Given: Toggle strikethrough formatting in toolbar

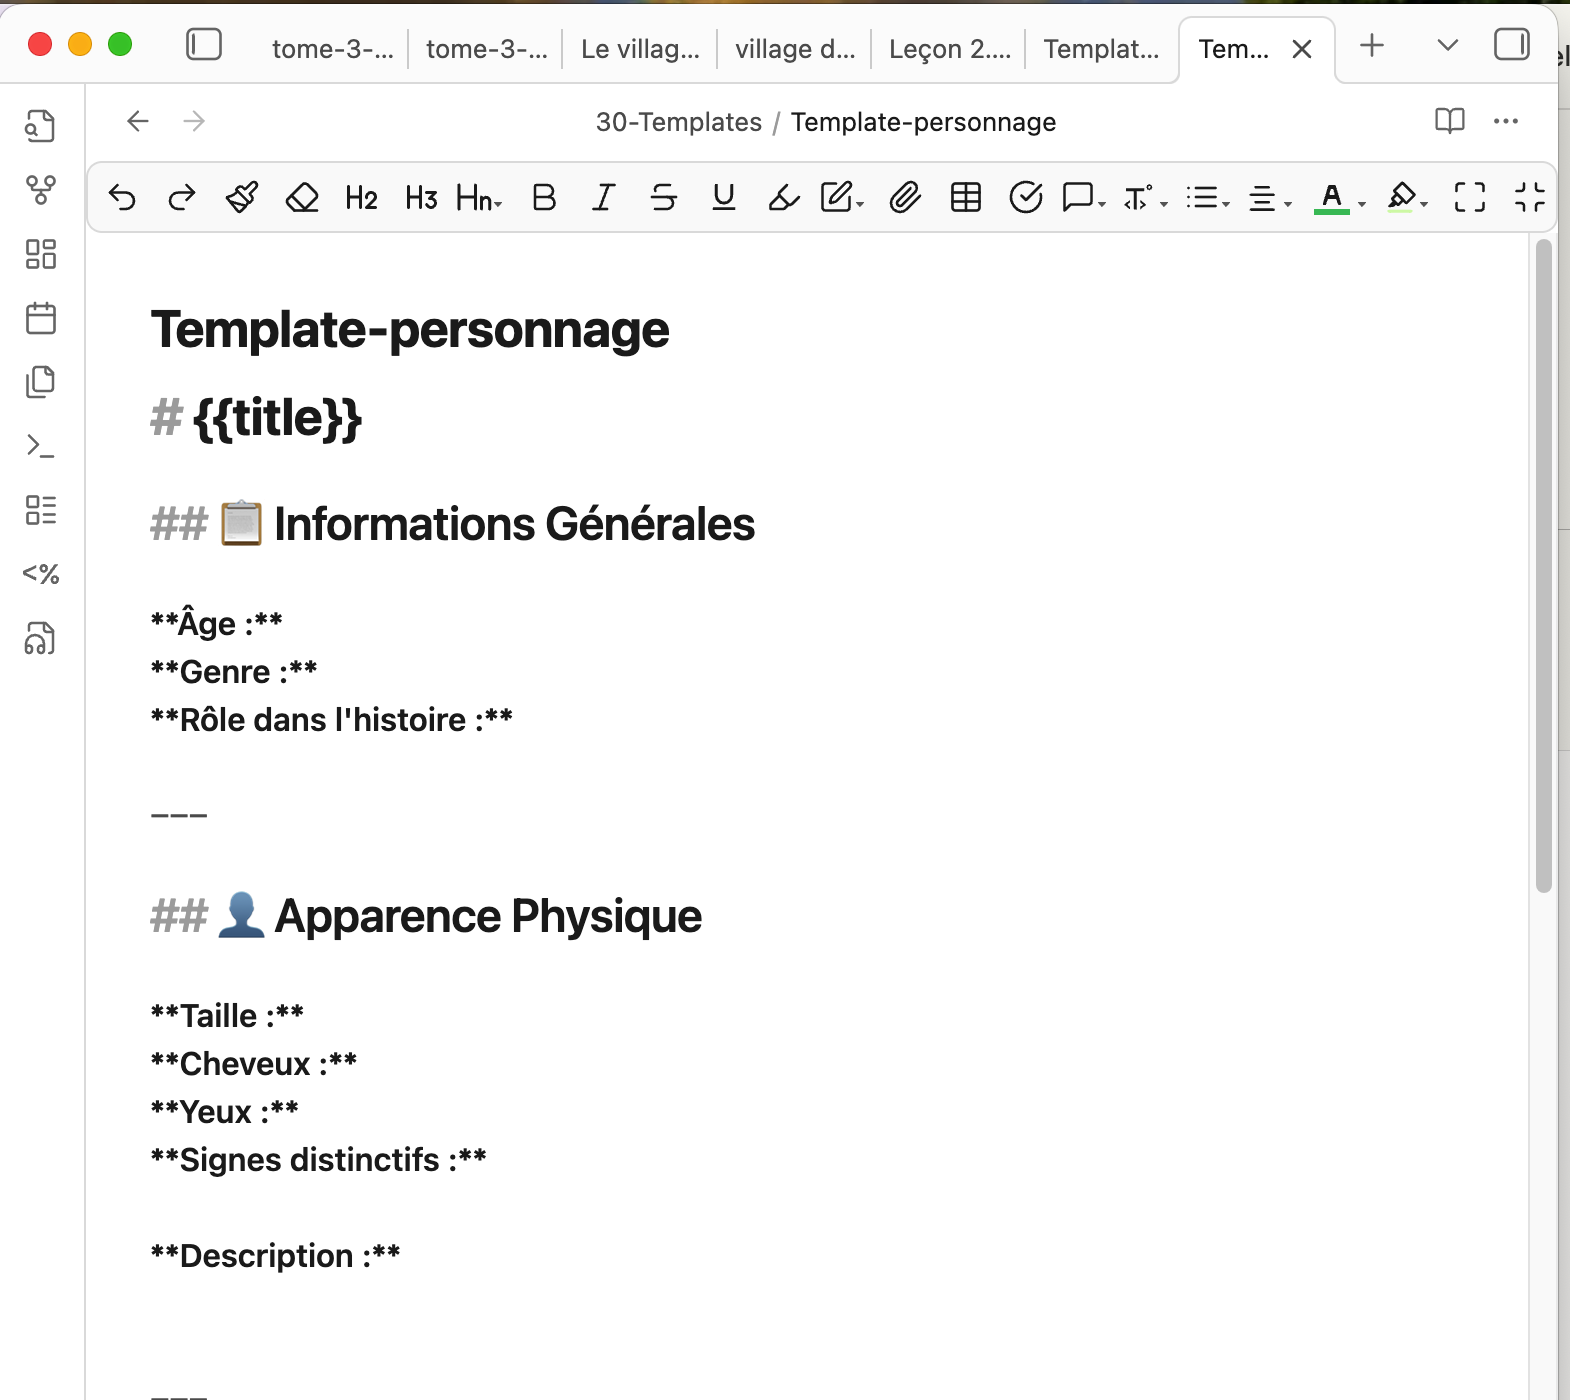Looking at the screenshot, I should point(663,198).
